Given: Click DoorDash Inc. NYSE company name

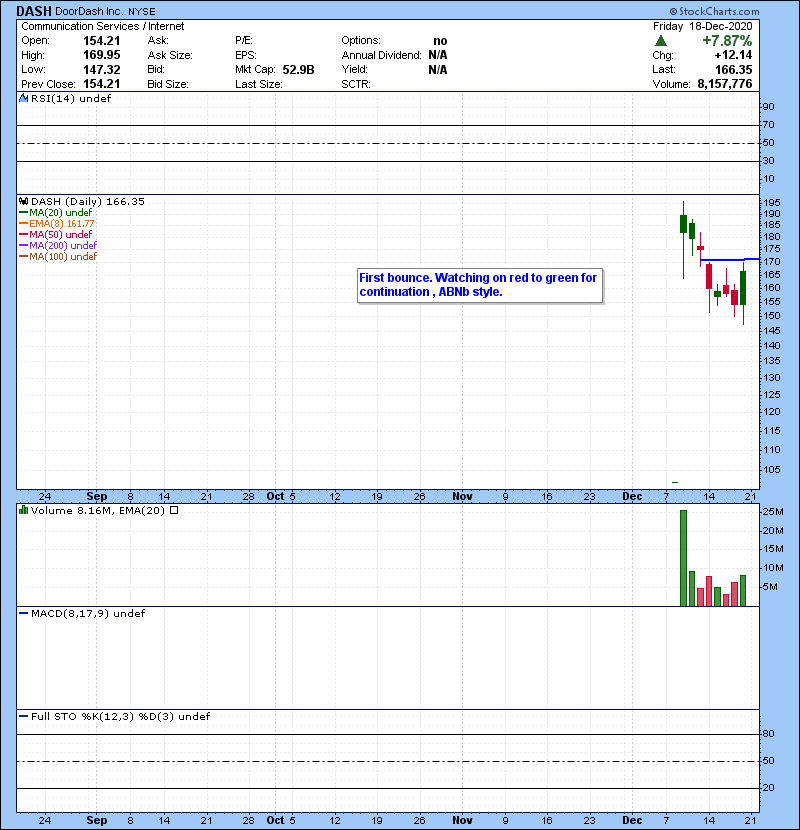Looking at the screenshot, I should click(x=106, y=11).
